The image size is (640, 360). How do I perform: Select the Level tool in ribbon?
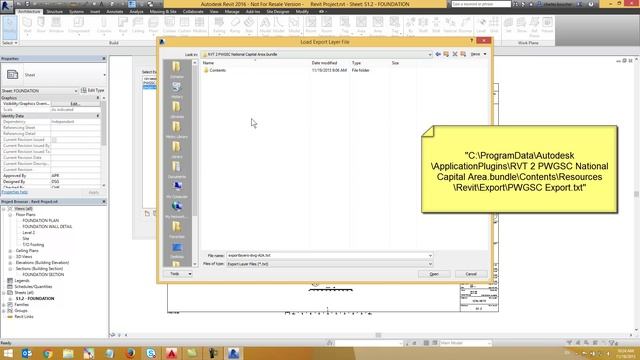481,26
